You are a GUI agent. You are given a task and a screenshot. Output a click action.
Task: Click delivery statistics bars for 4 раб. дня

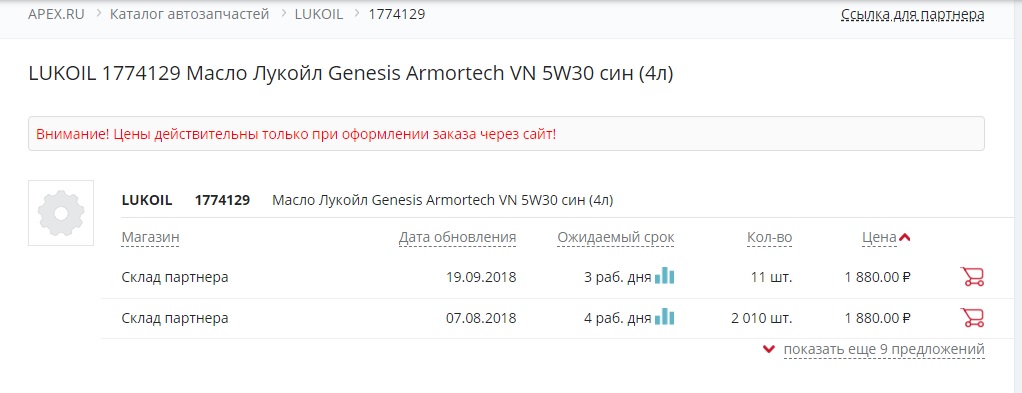coord(665,317)
